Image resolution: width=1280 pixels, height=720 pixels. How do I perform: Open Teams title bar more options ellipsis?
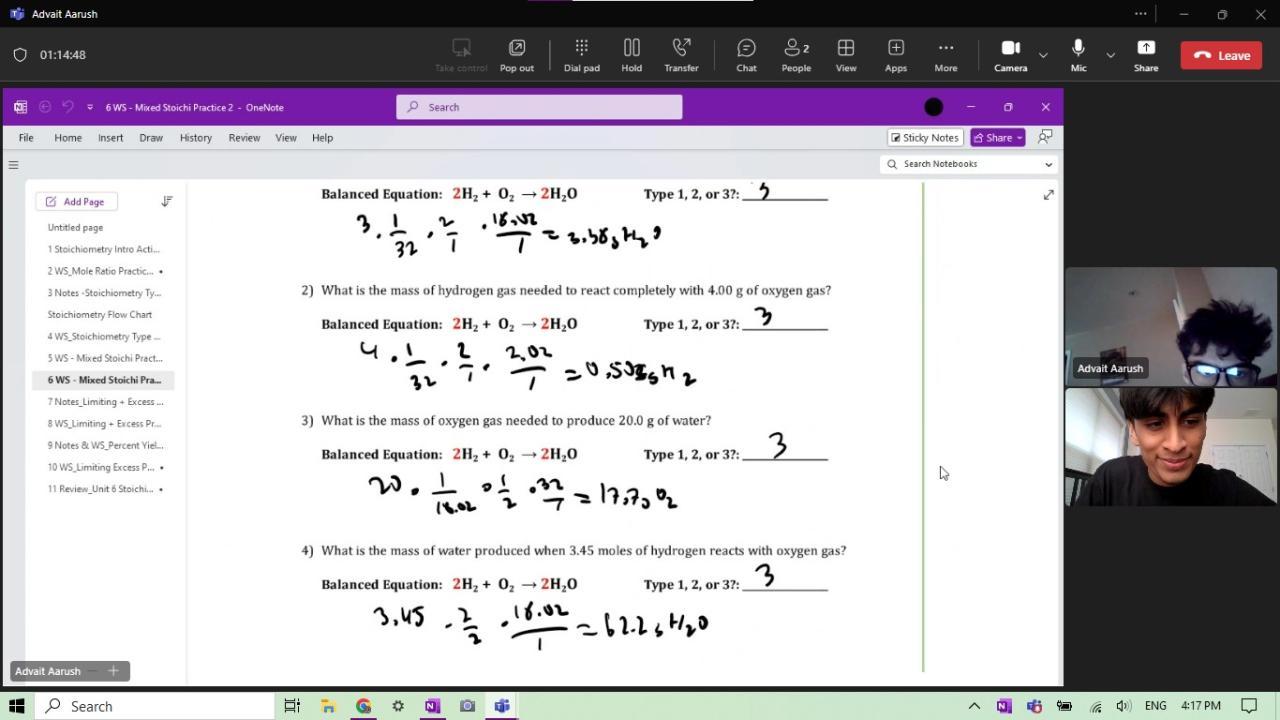point(1141,14)
